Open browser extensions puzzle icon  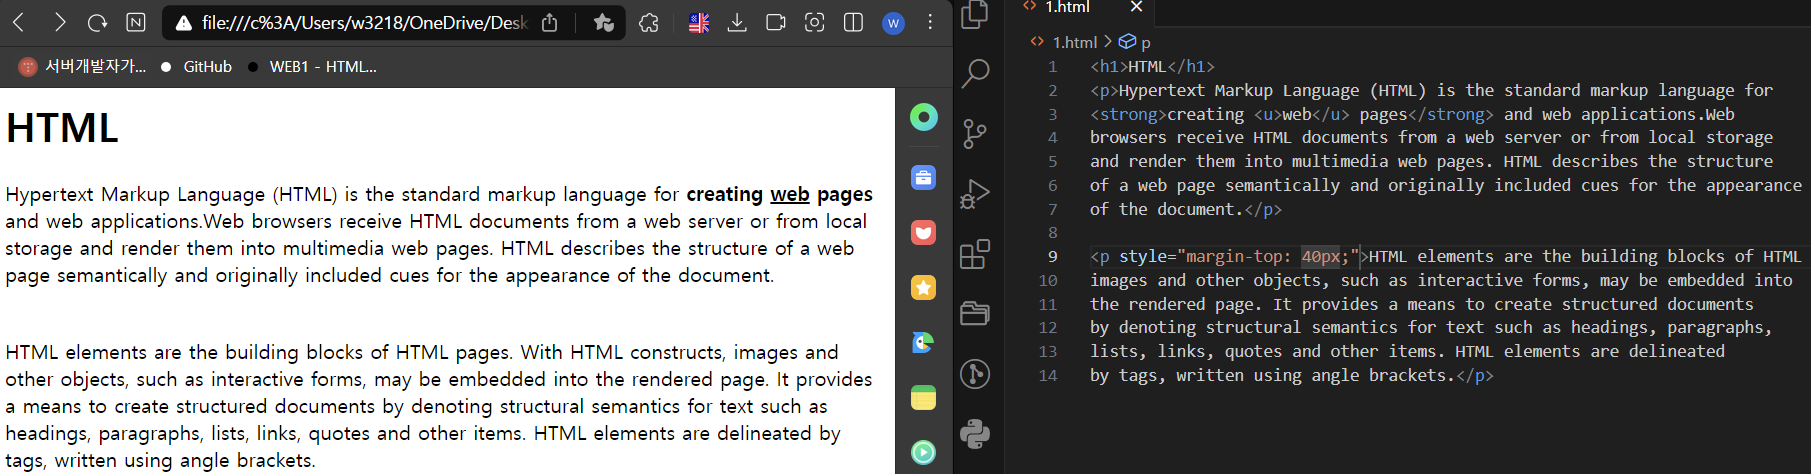649,22
